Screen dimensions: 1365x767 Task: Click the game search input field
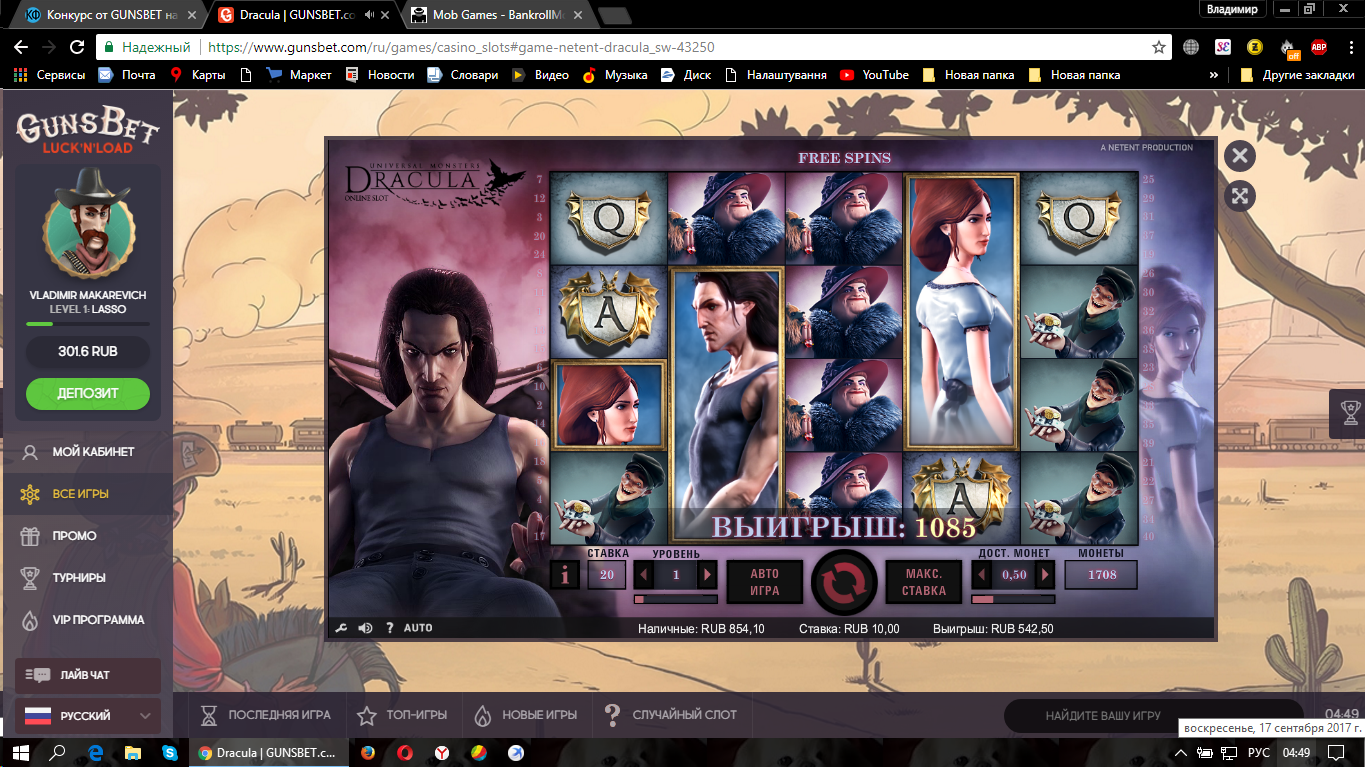[x=1103, y=716]
